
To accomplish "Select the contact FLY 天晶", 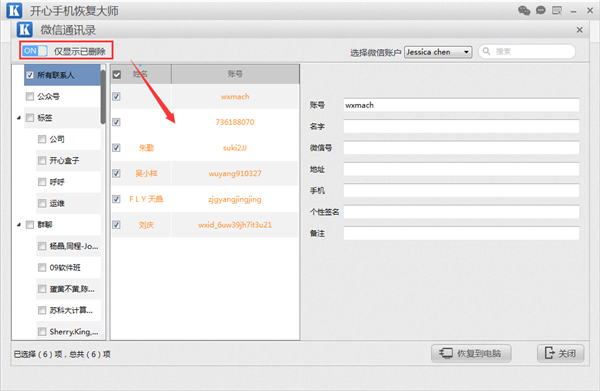I will (146, 199).
